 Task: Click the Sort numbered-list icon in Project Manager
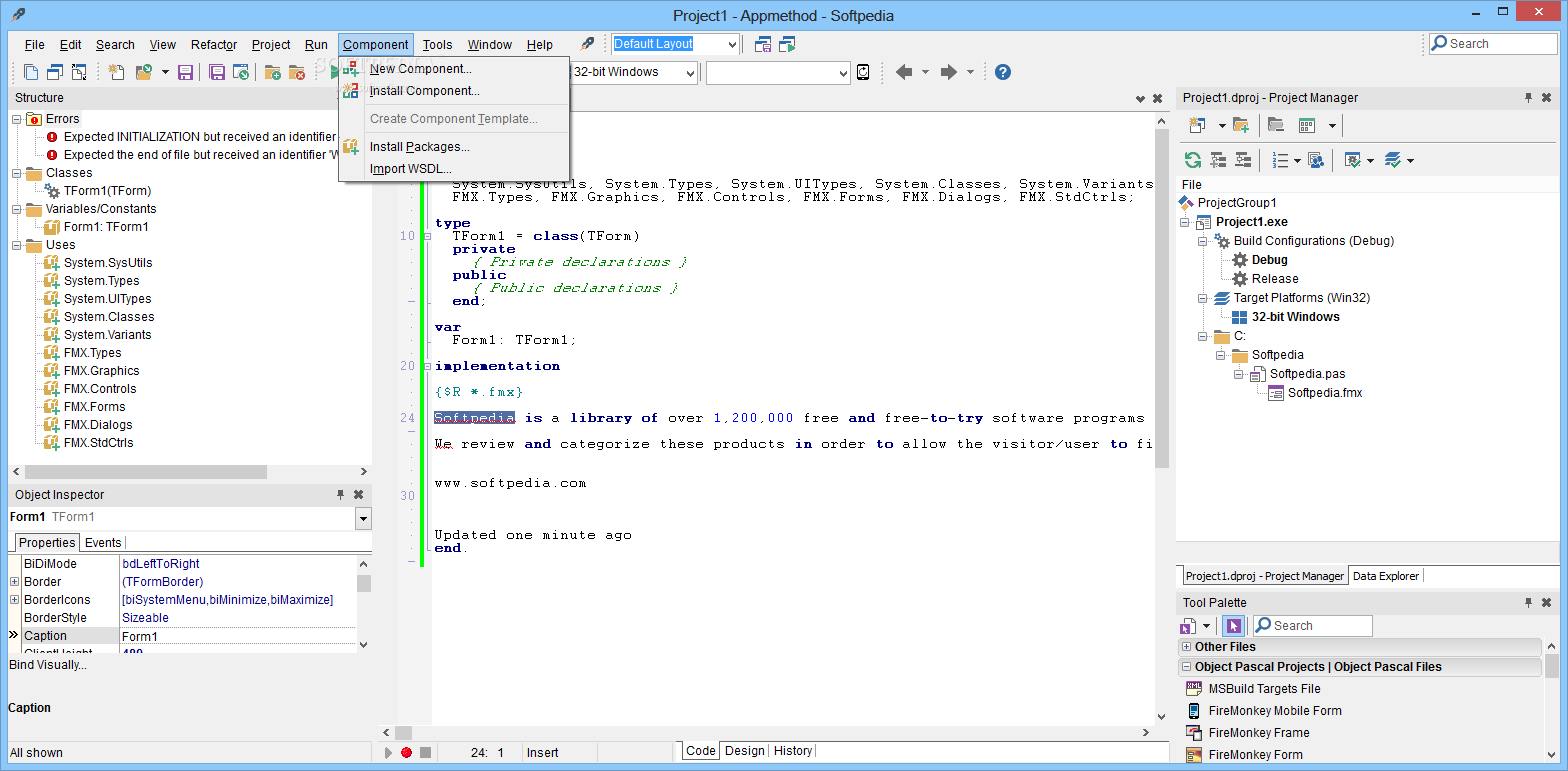(1279, 160)
